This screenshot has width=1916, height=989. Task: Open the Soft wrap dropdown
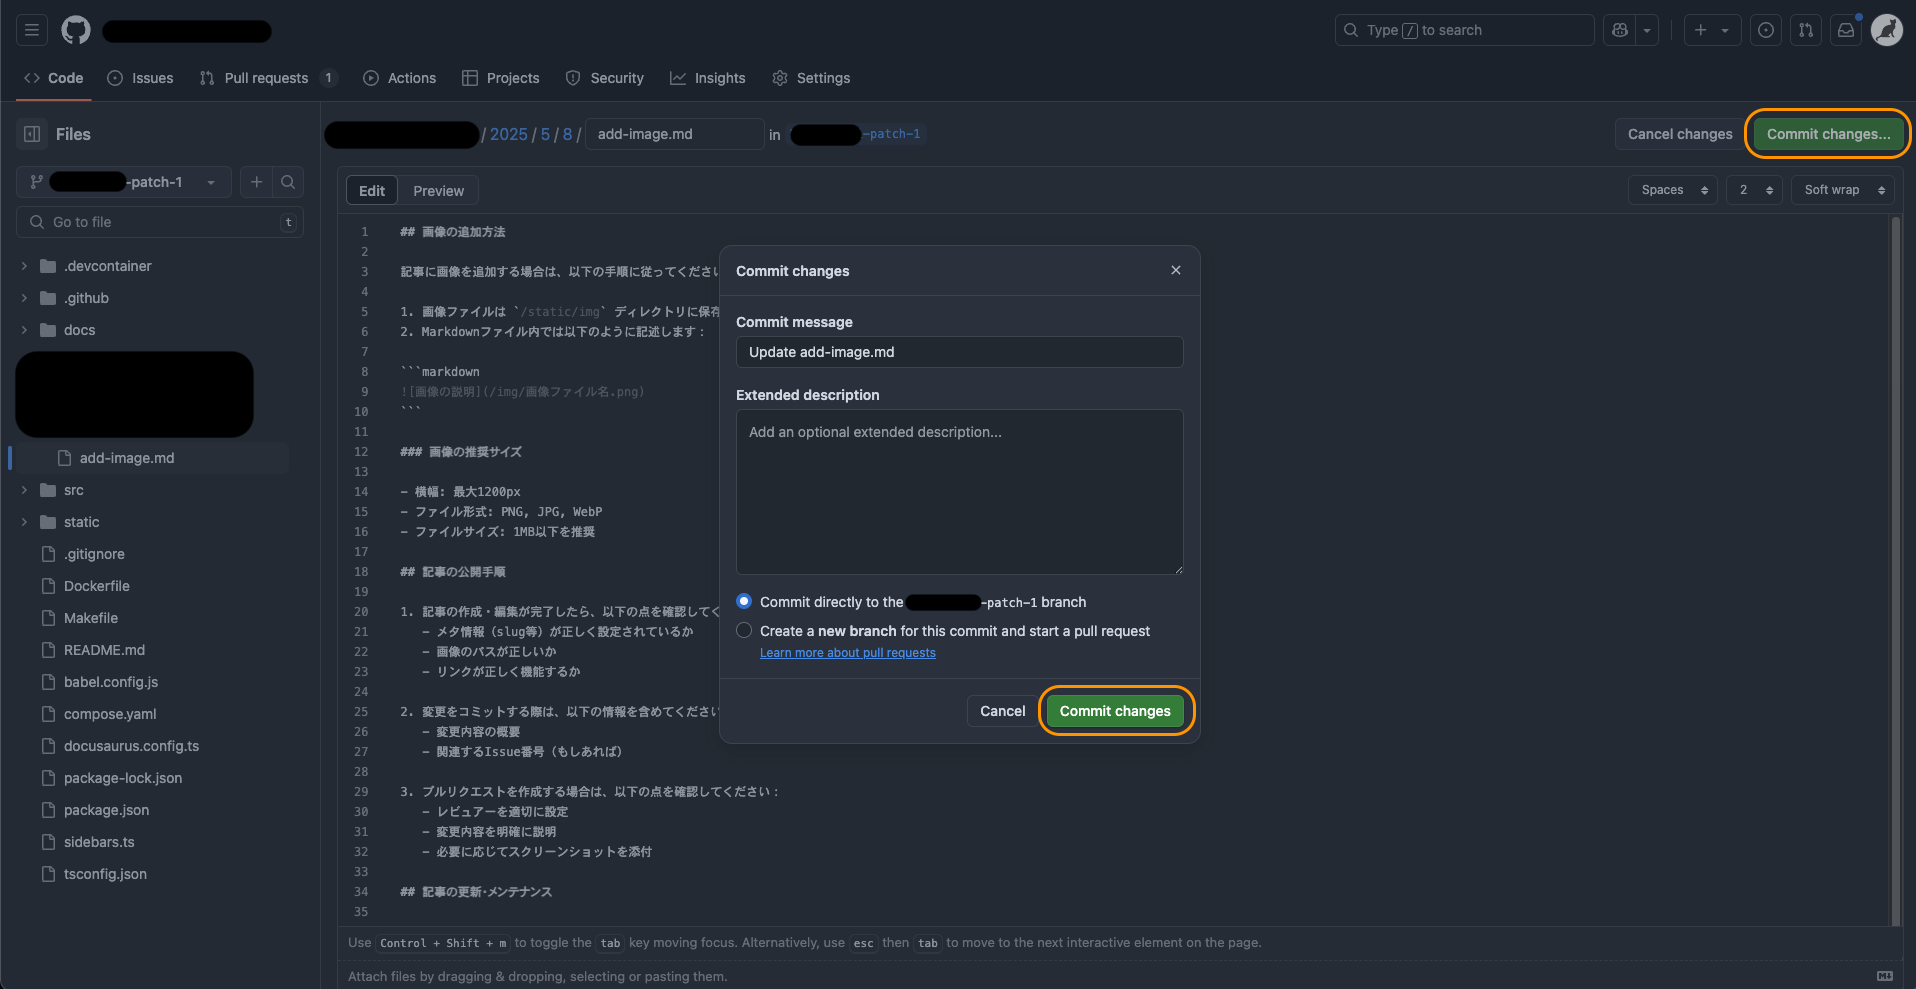[1844, 190]
